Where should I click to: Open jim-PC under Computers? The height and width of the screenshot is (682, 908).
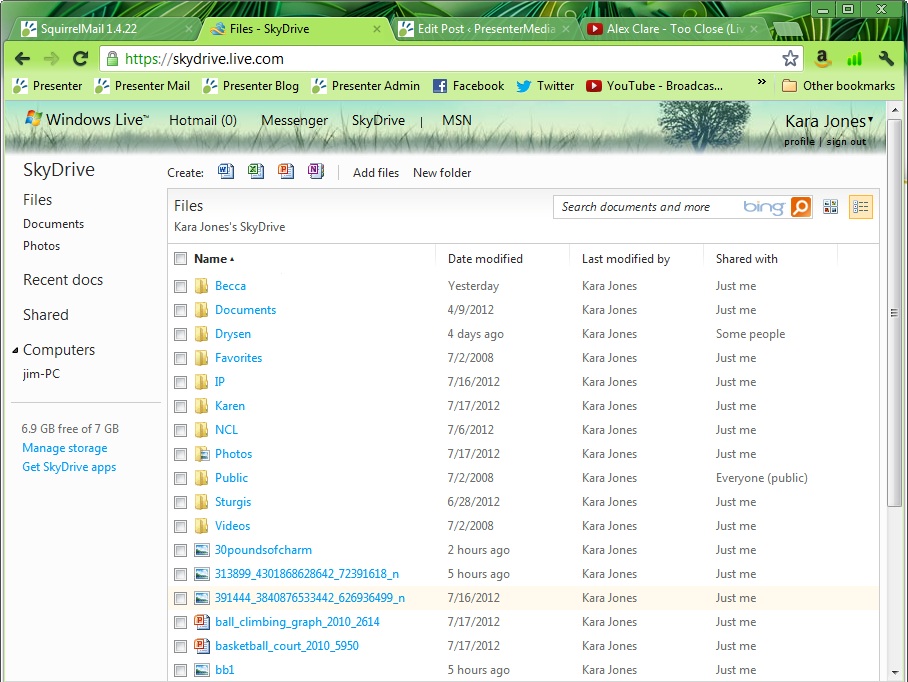(41, 373)
